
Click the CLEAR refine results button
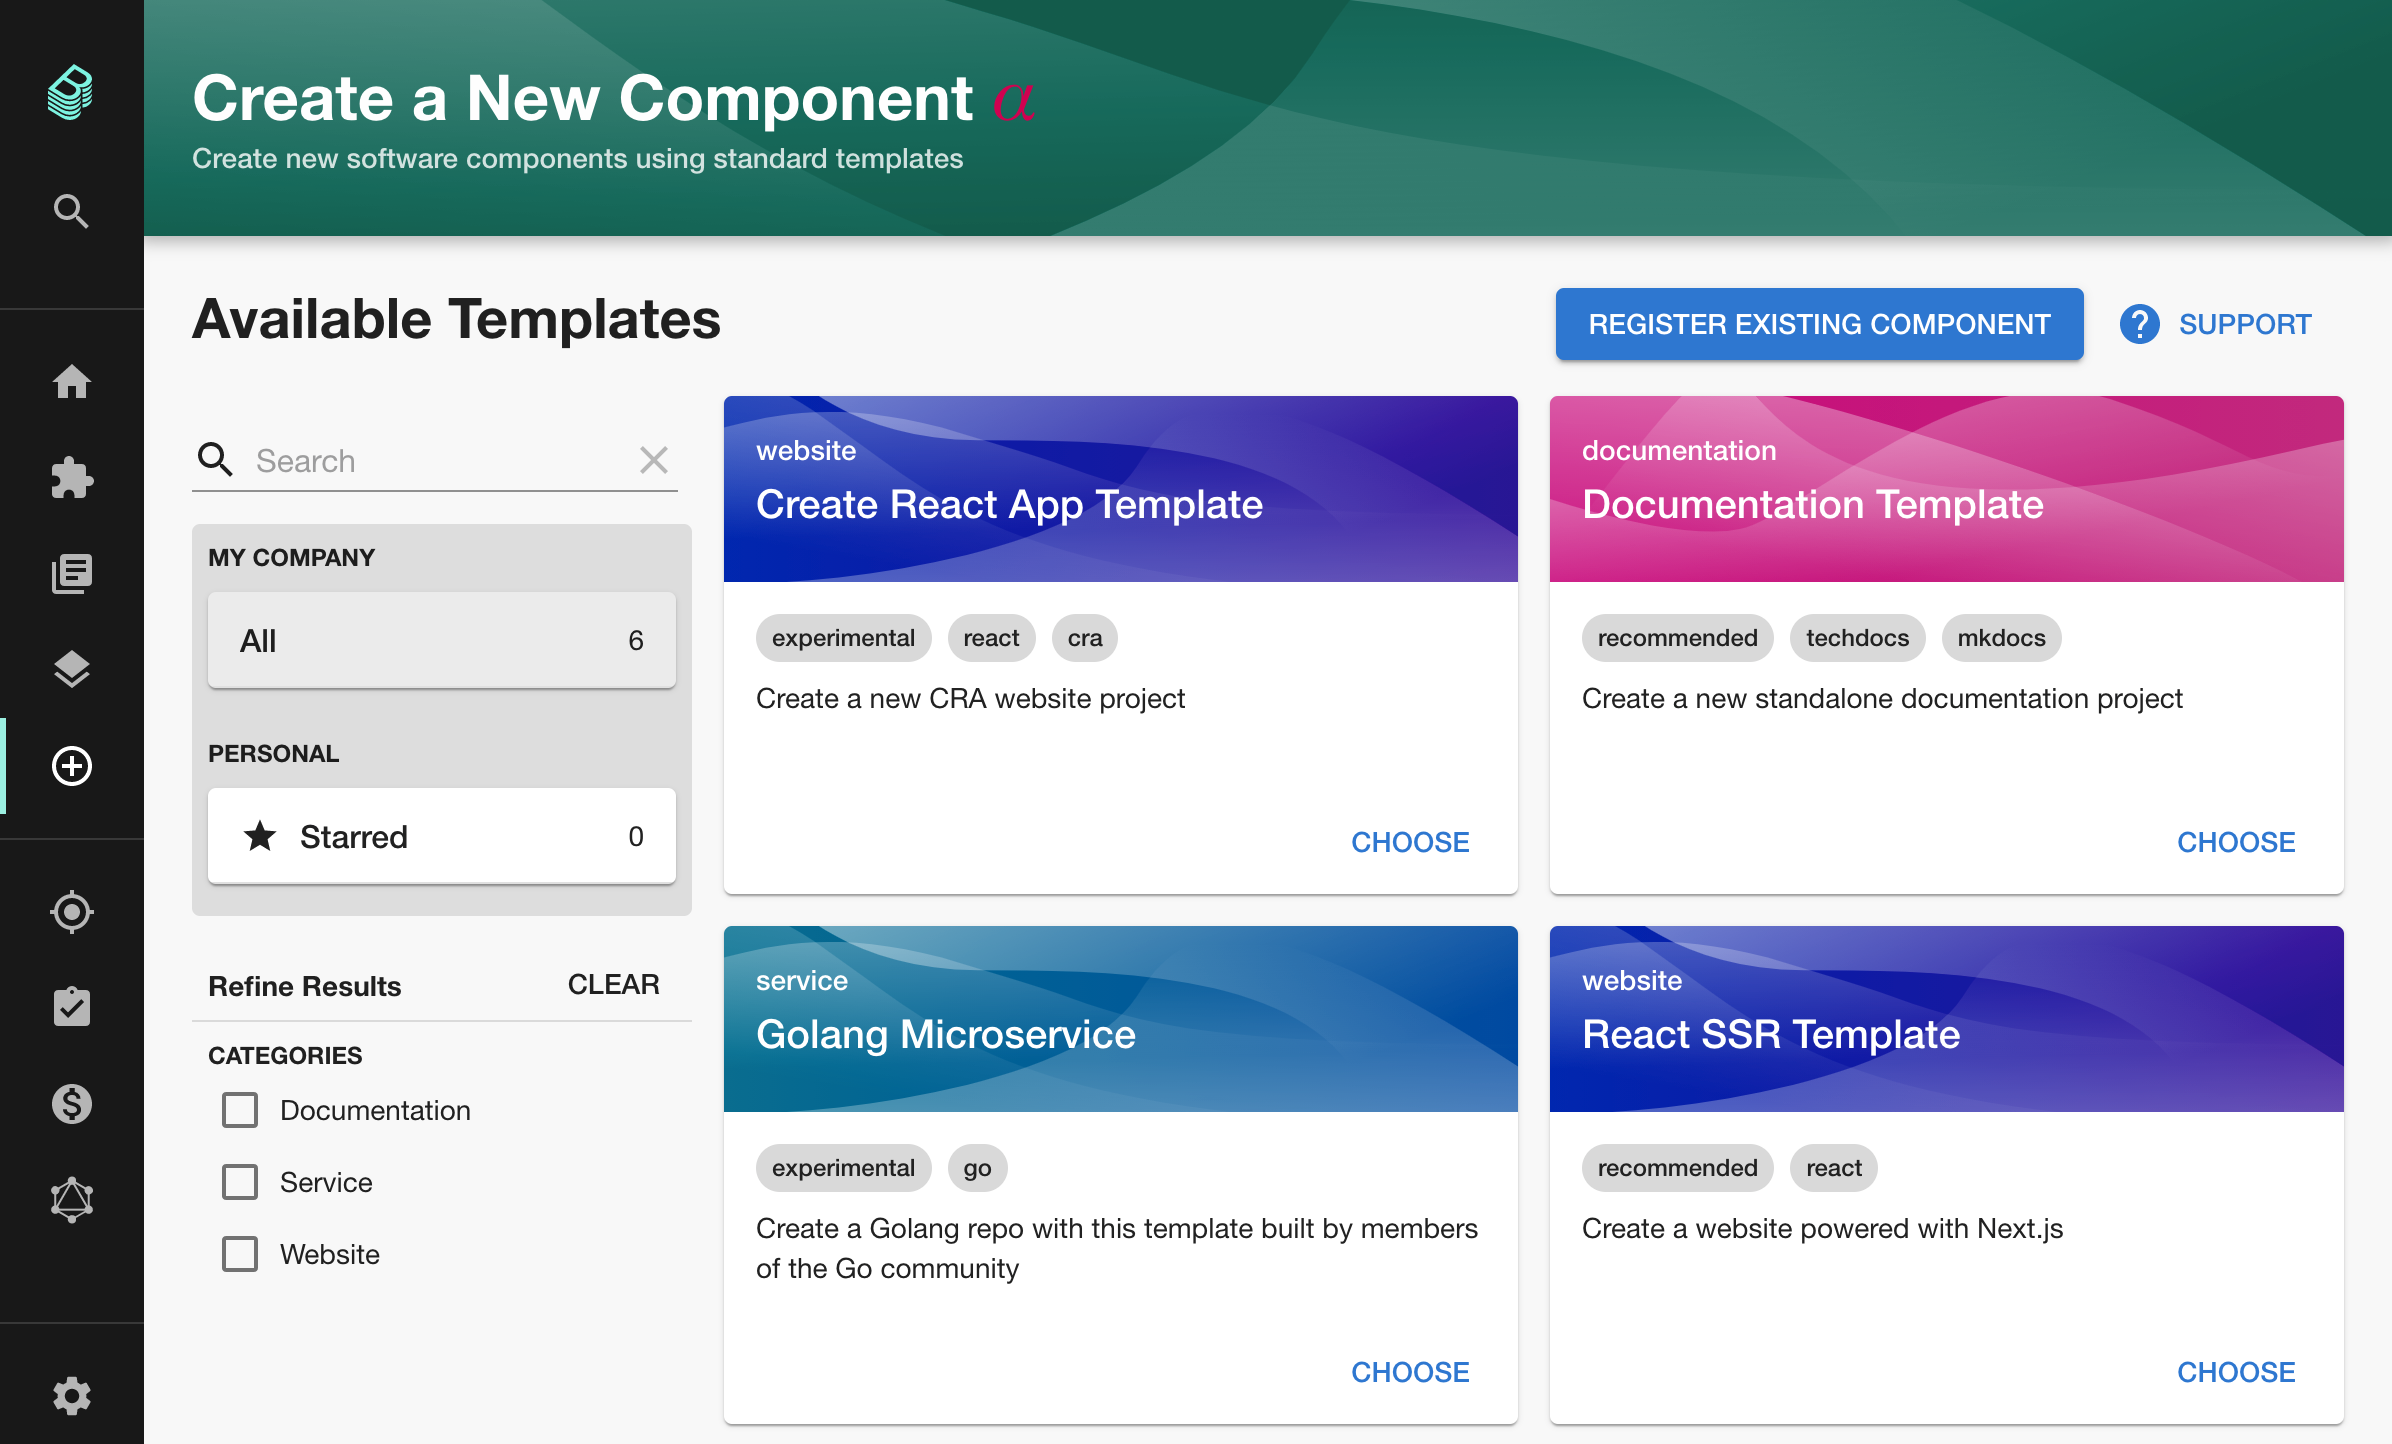[x=613, y=985]
